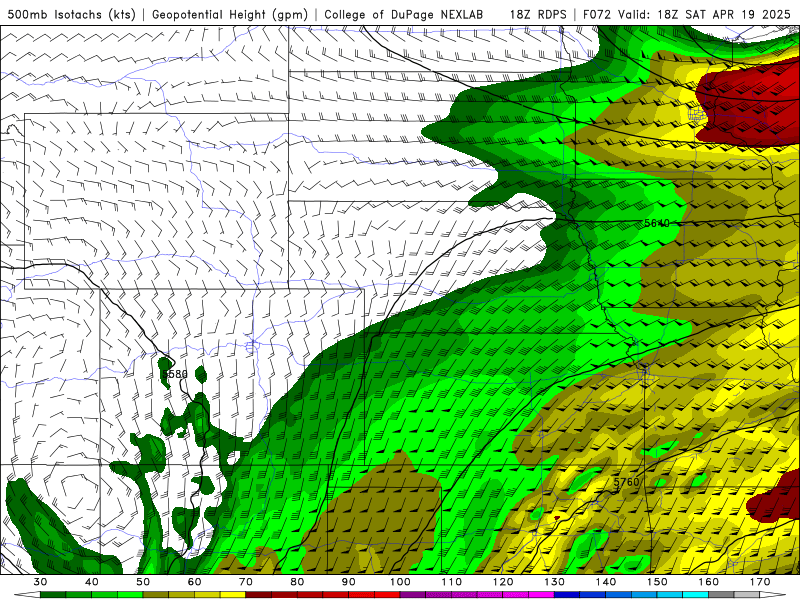
Task: Select the bright green 45-50 kt legend swatch
Action: click(130, 595)
